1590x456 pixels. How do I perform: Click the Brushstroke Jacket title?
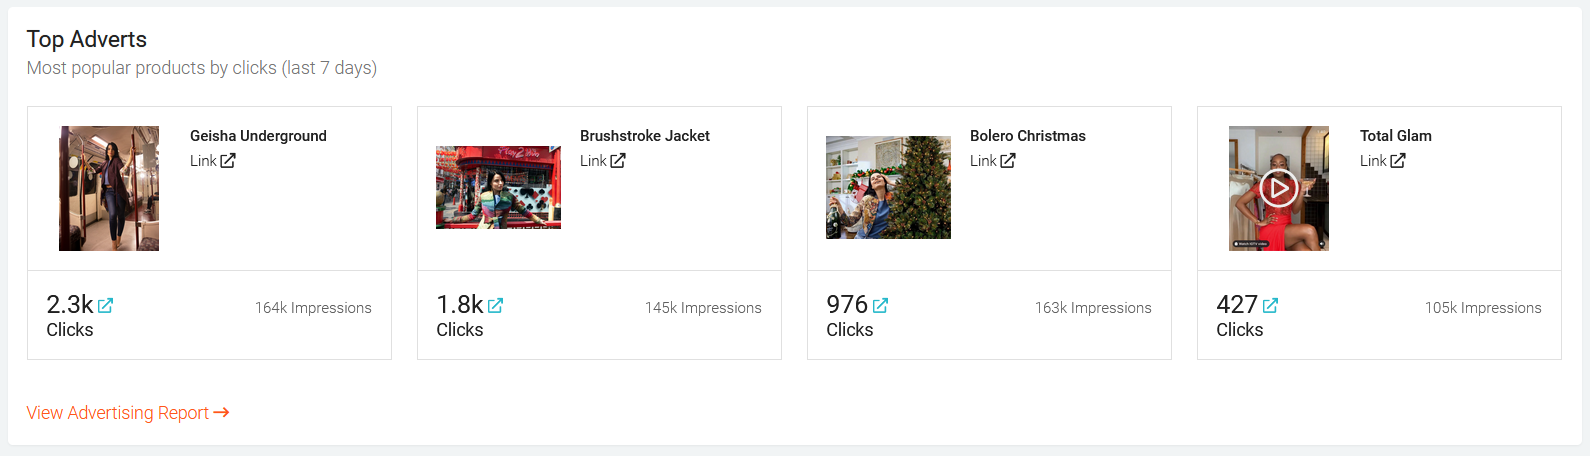pos(645,136)
